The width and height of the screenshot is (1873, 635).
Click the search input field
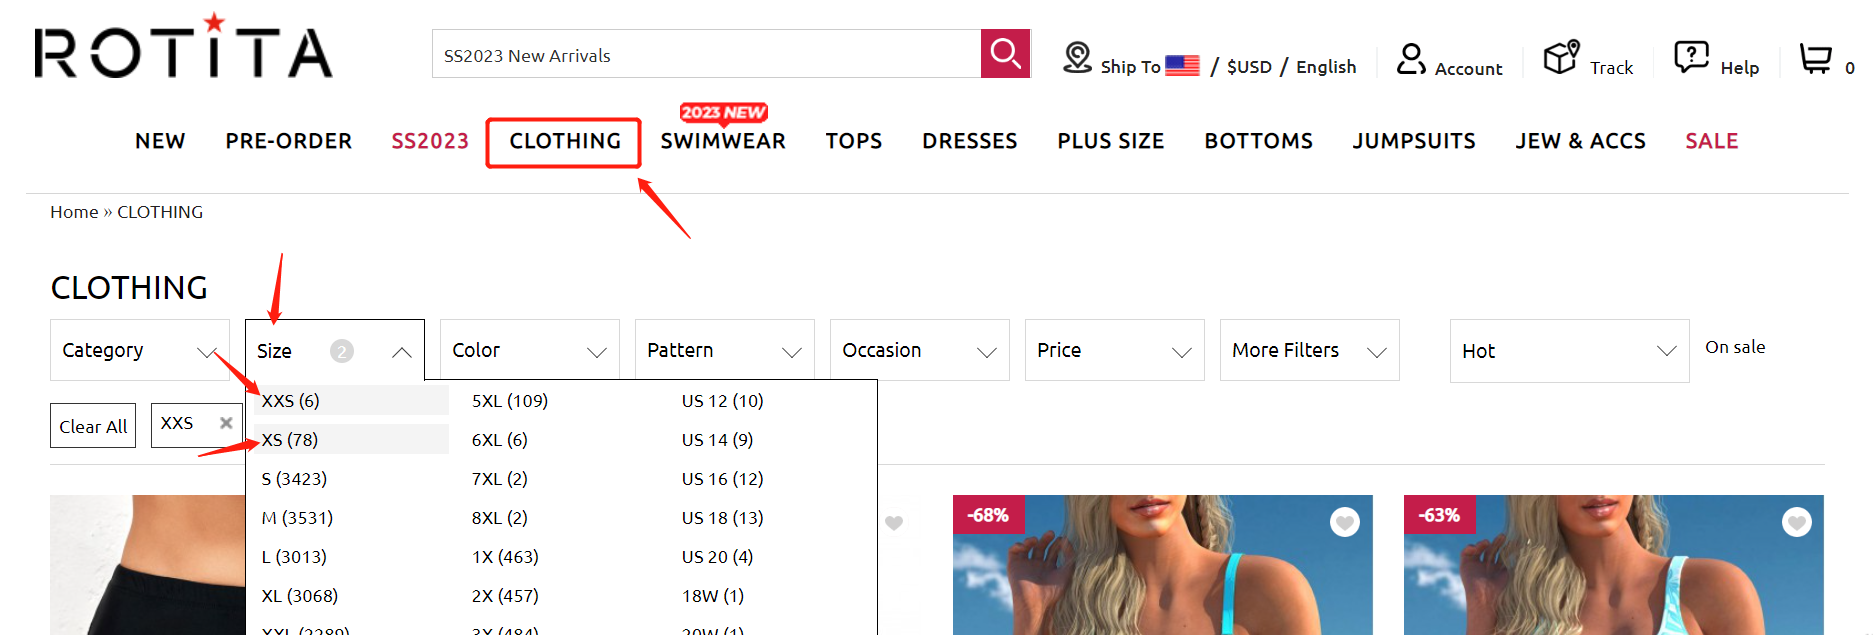(x=706, y=55)
